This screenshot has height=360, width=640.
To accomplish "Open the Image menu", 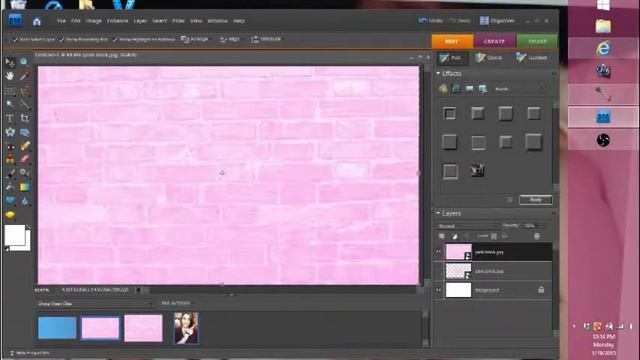I will (x=94, y=21).
